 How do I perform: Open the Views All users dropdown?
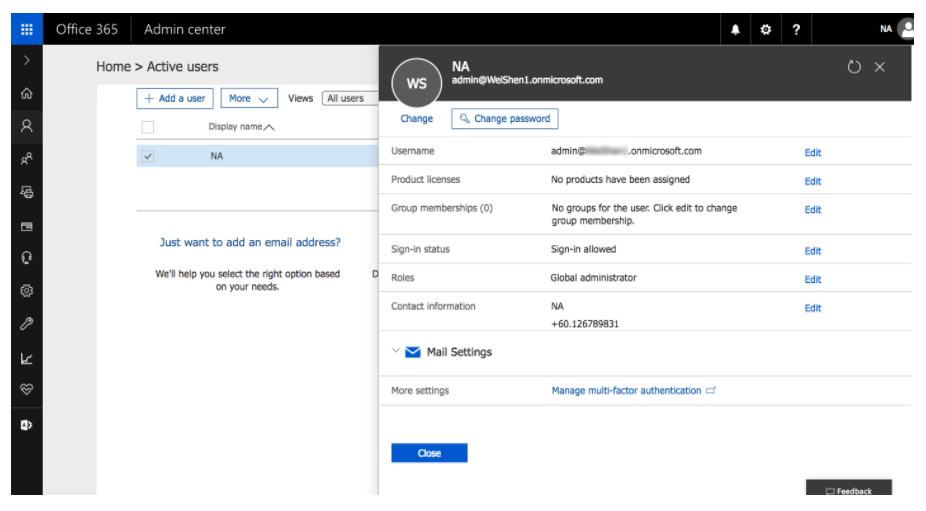[350, 98]
